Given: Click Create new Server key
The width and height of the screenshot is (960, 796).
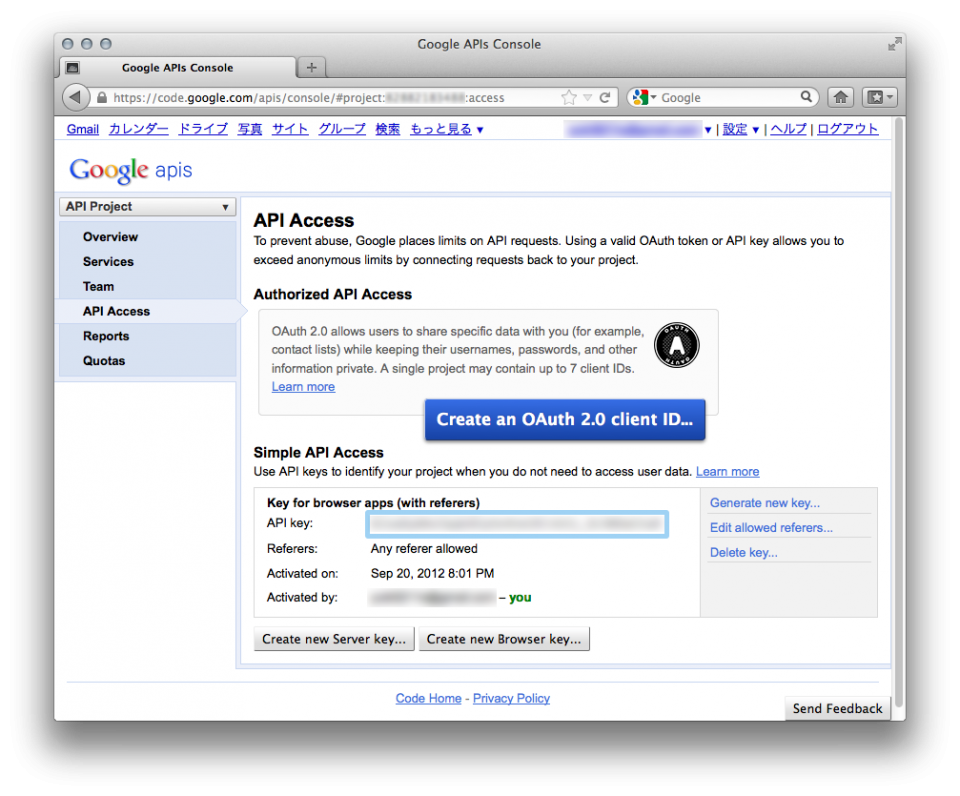Looking at the screenshot, I should [x=333, y=638].
